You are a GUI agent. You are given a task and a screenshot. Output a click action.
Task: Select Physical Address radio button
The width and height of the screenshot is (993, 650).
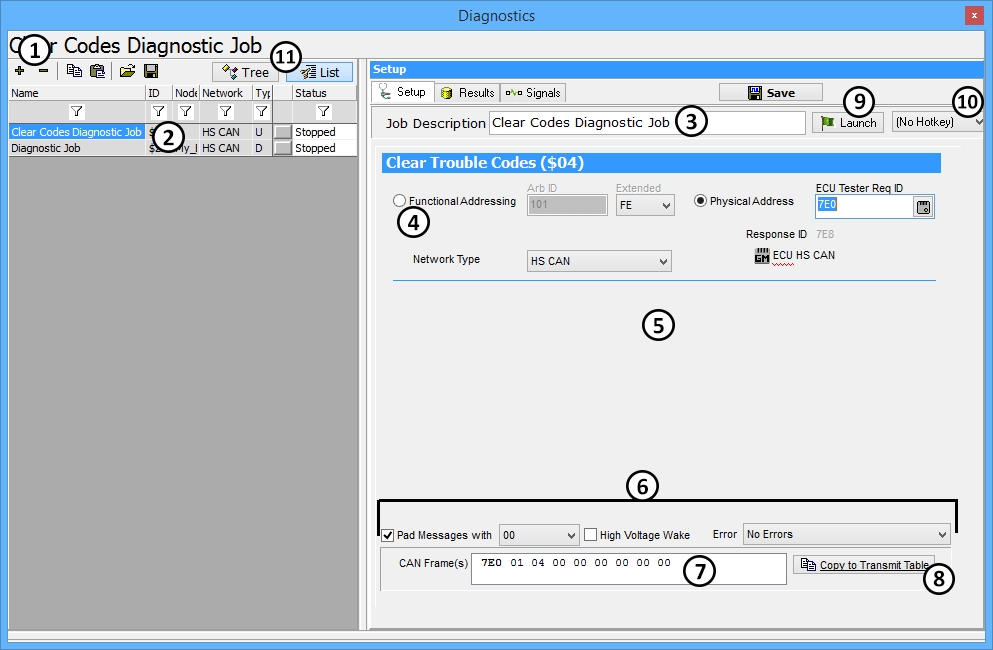click(x=700, y=201)
